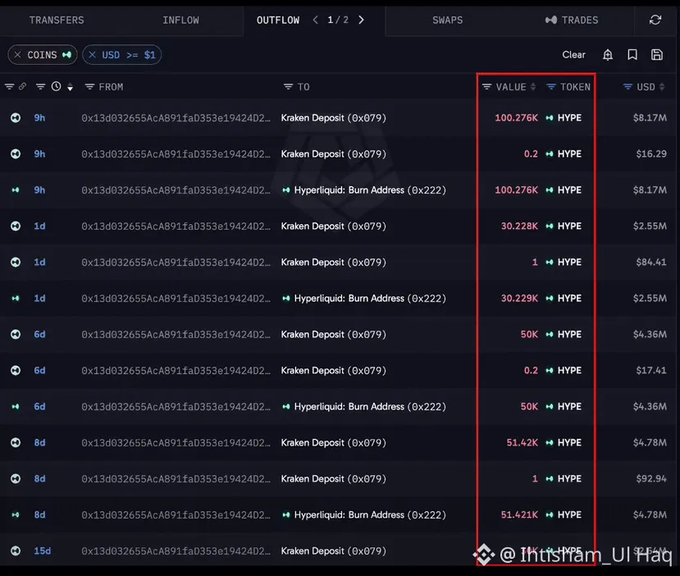Screen dimensions: 680x576
Task: Sort by USD column arrows
Action: click(662, 87)
